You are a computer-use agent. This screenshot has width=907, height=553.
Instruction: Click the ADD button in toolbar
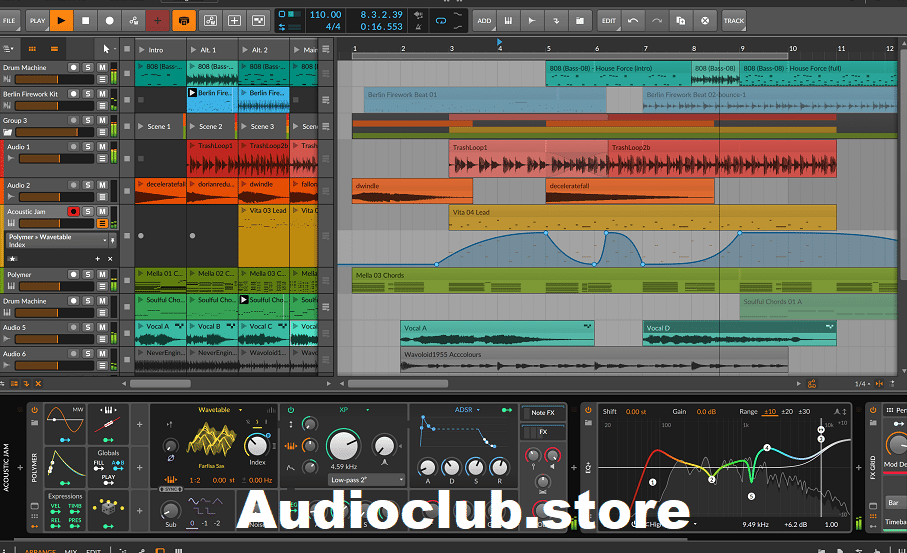(484, 20)
